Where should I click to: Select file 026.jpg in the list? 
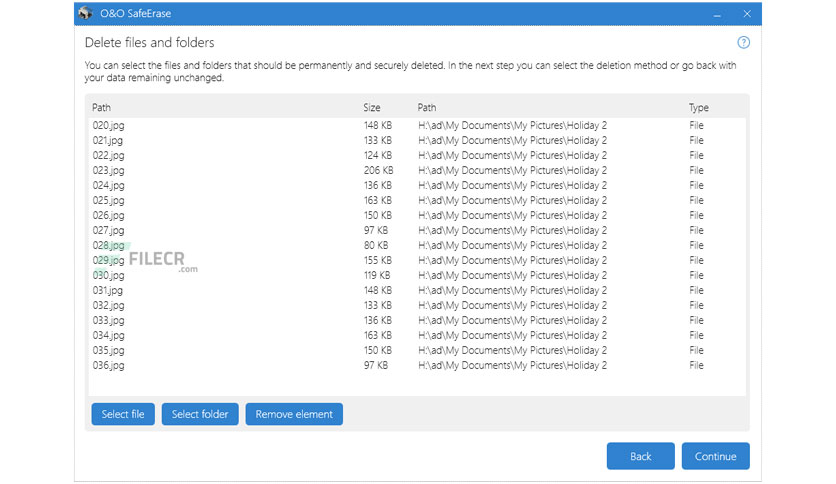click(108, 215)
